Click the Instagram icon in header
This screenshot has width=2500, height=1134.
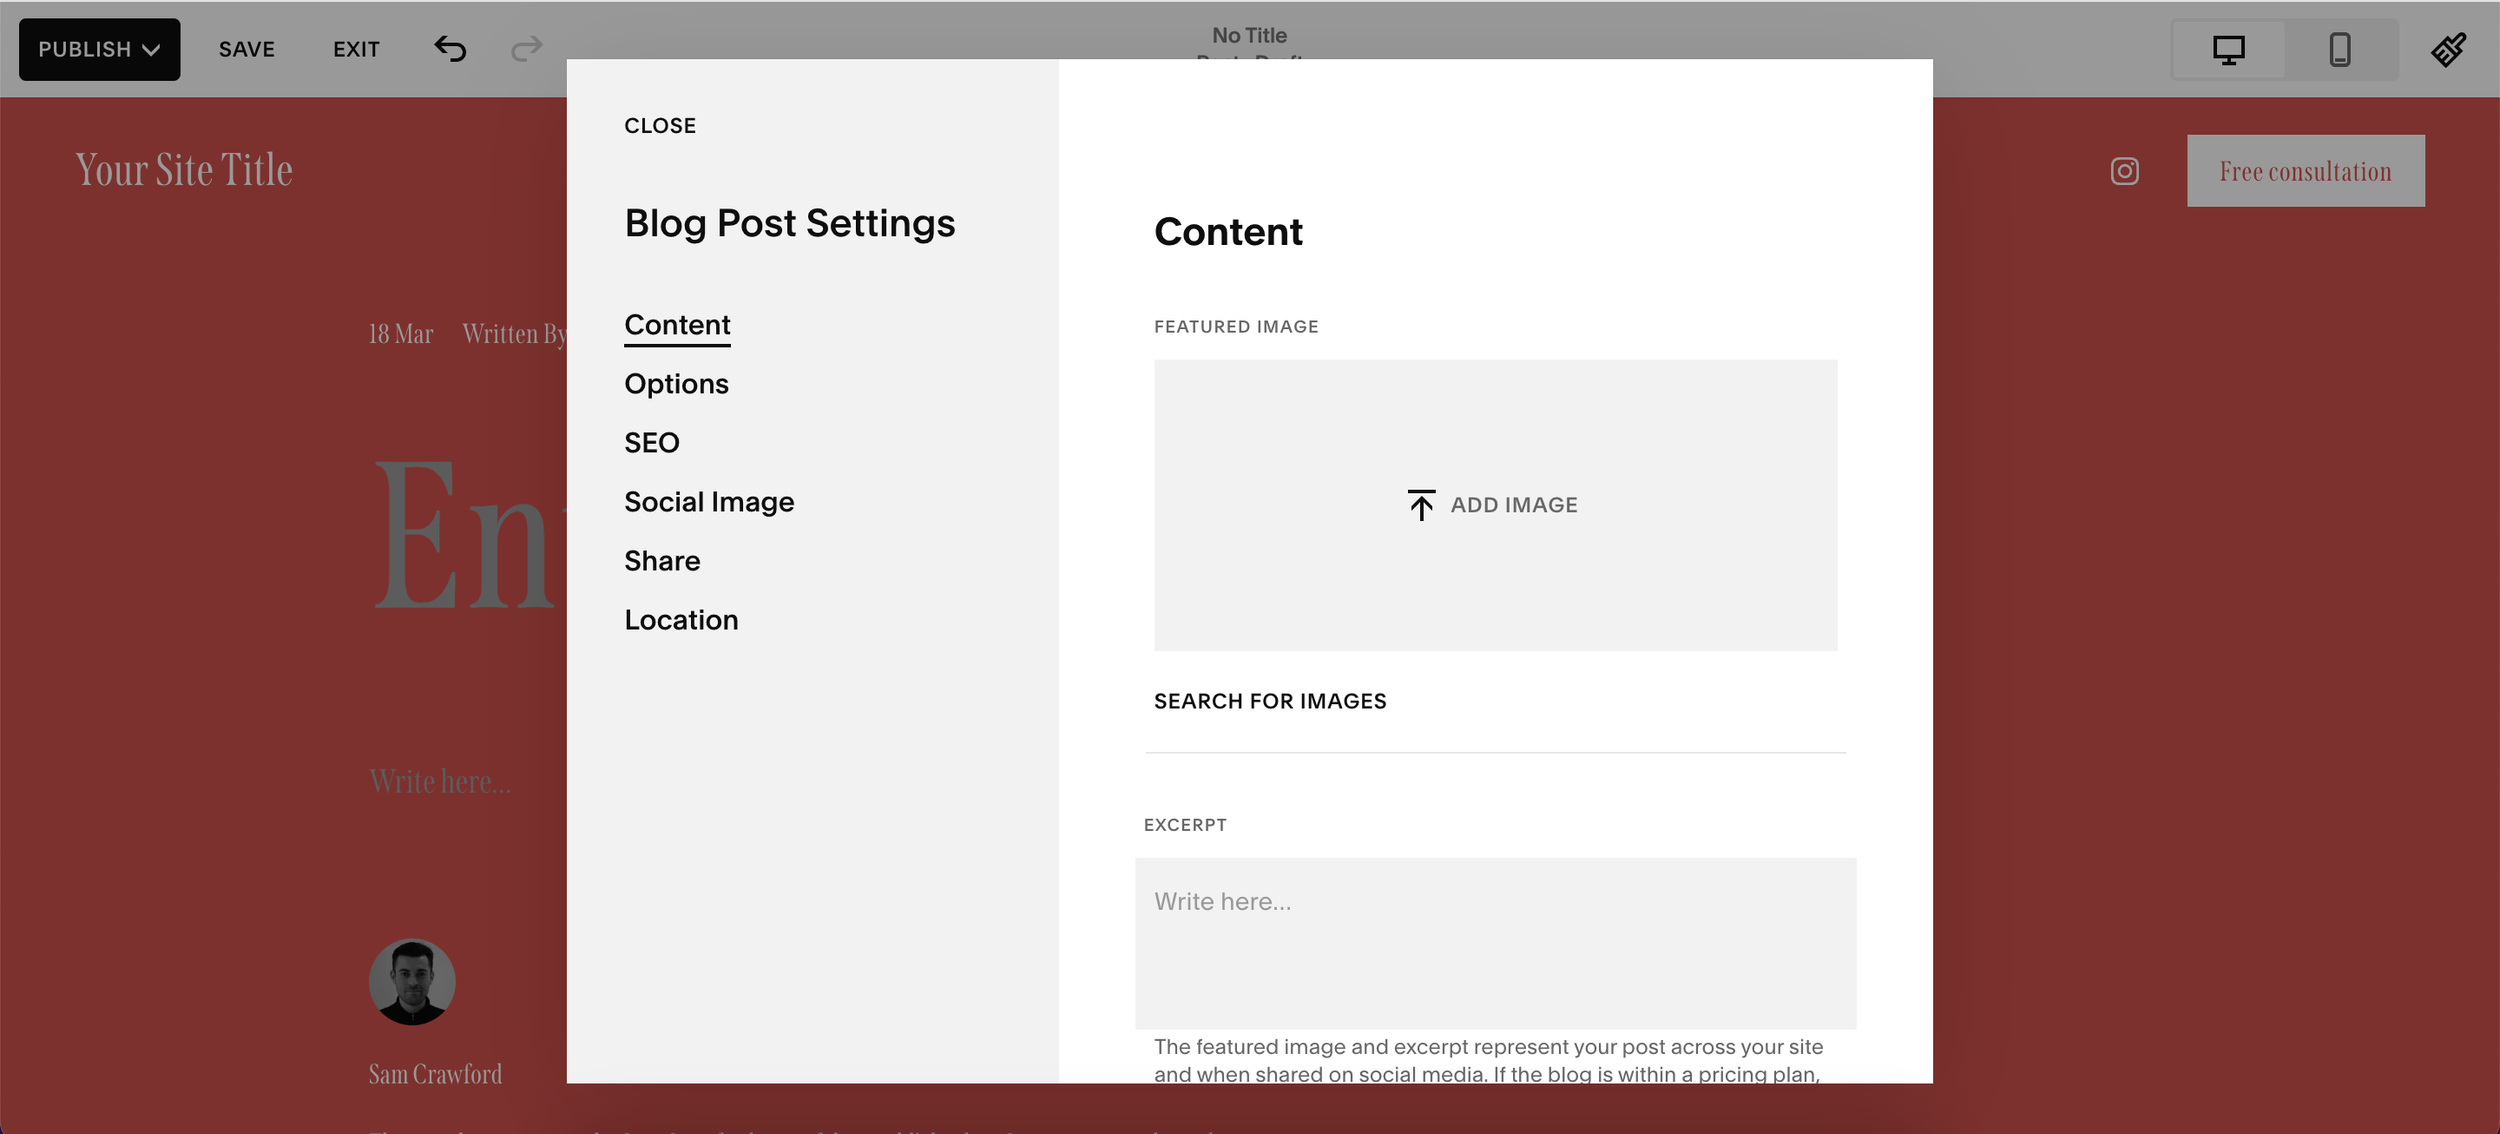2124,171
